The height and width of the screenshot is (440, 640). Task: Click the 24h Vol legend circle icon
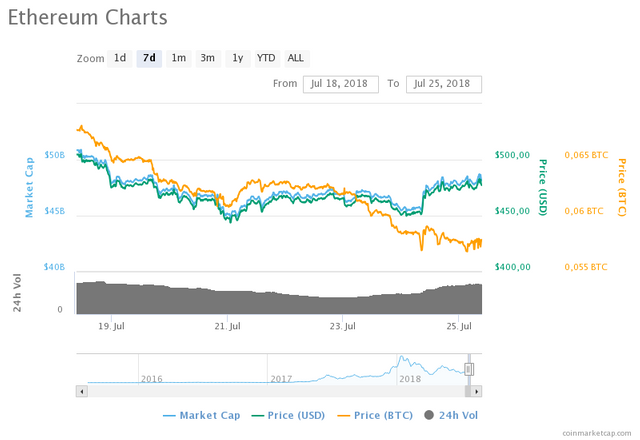point(430,415)
